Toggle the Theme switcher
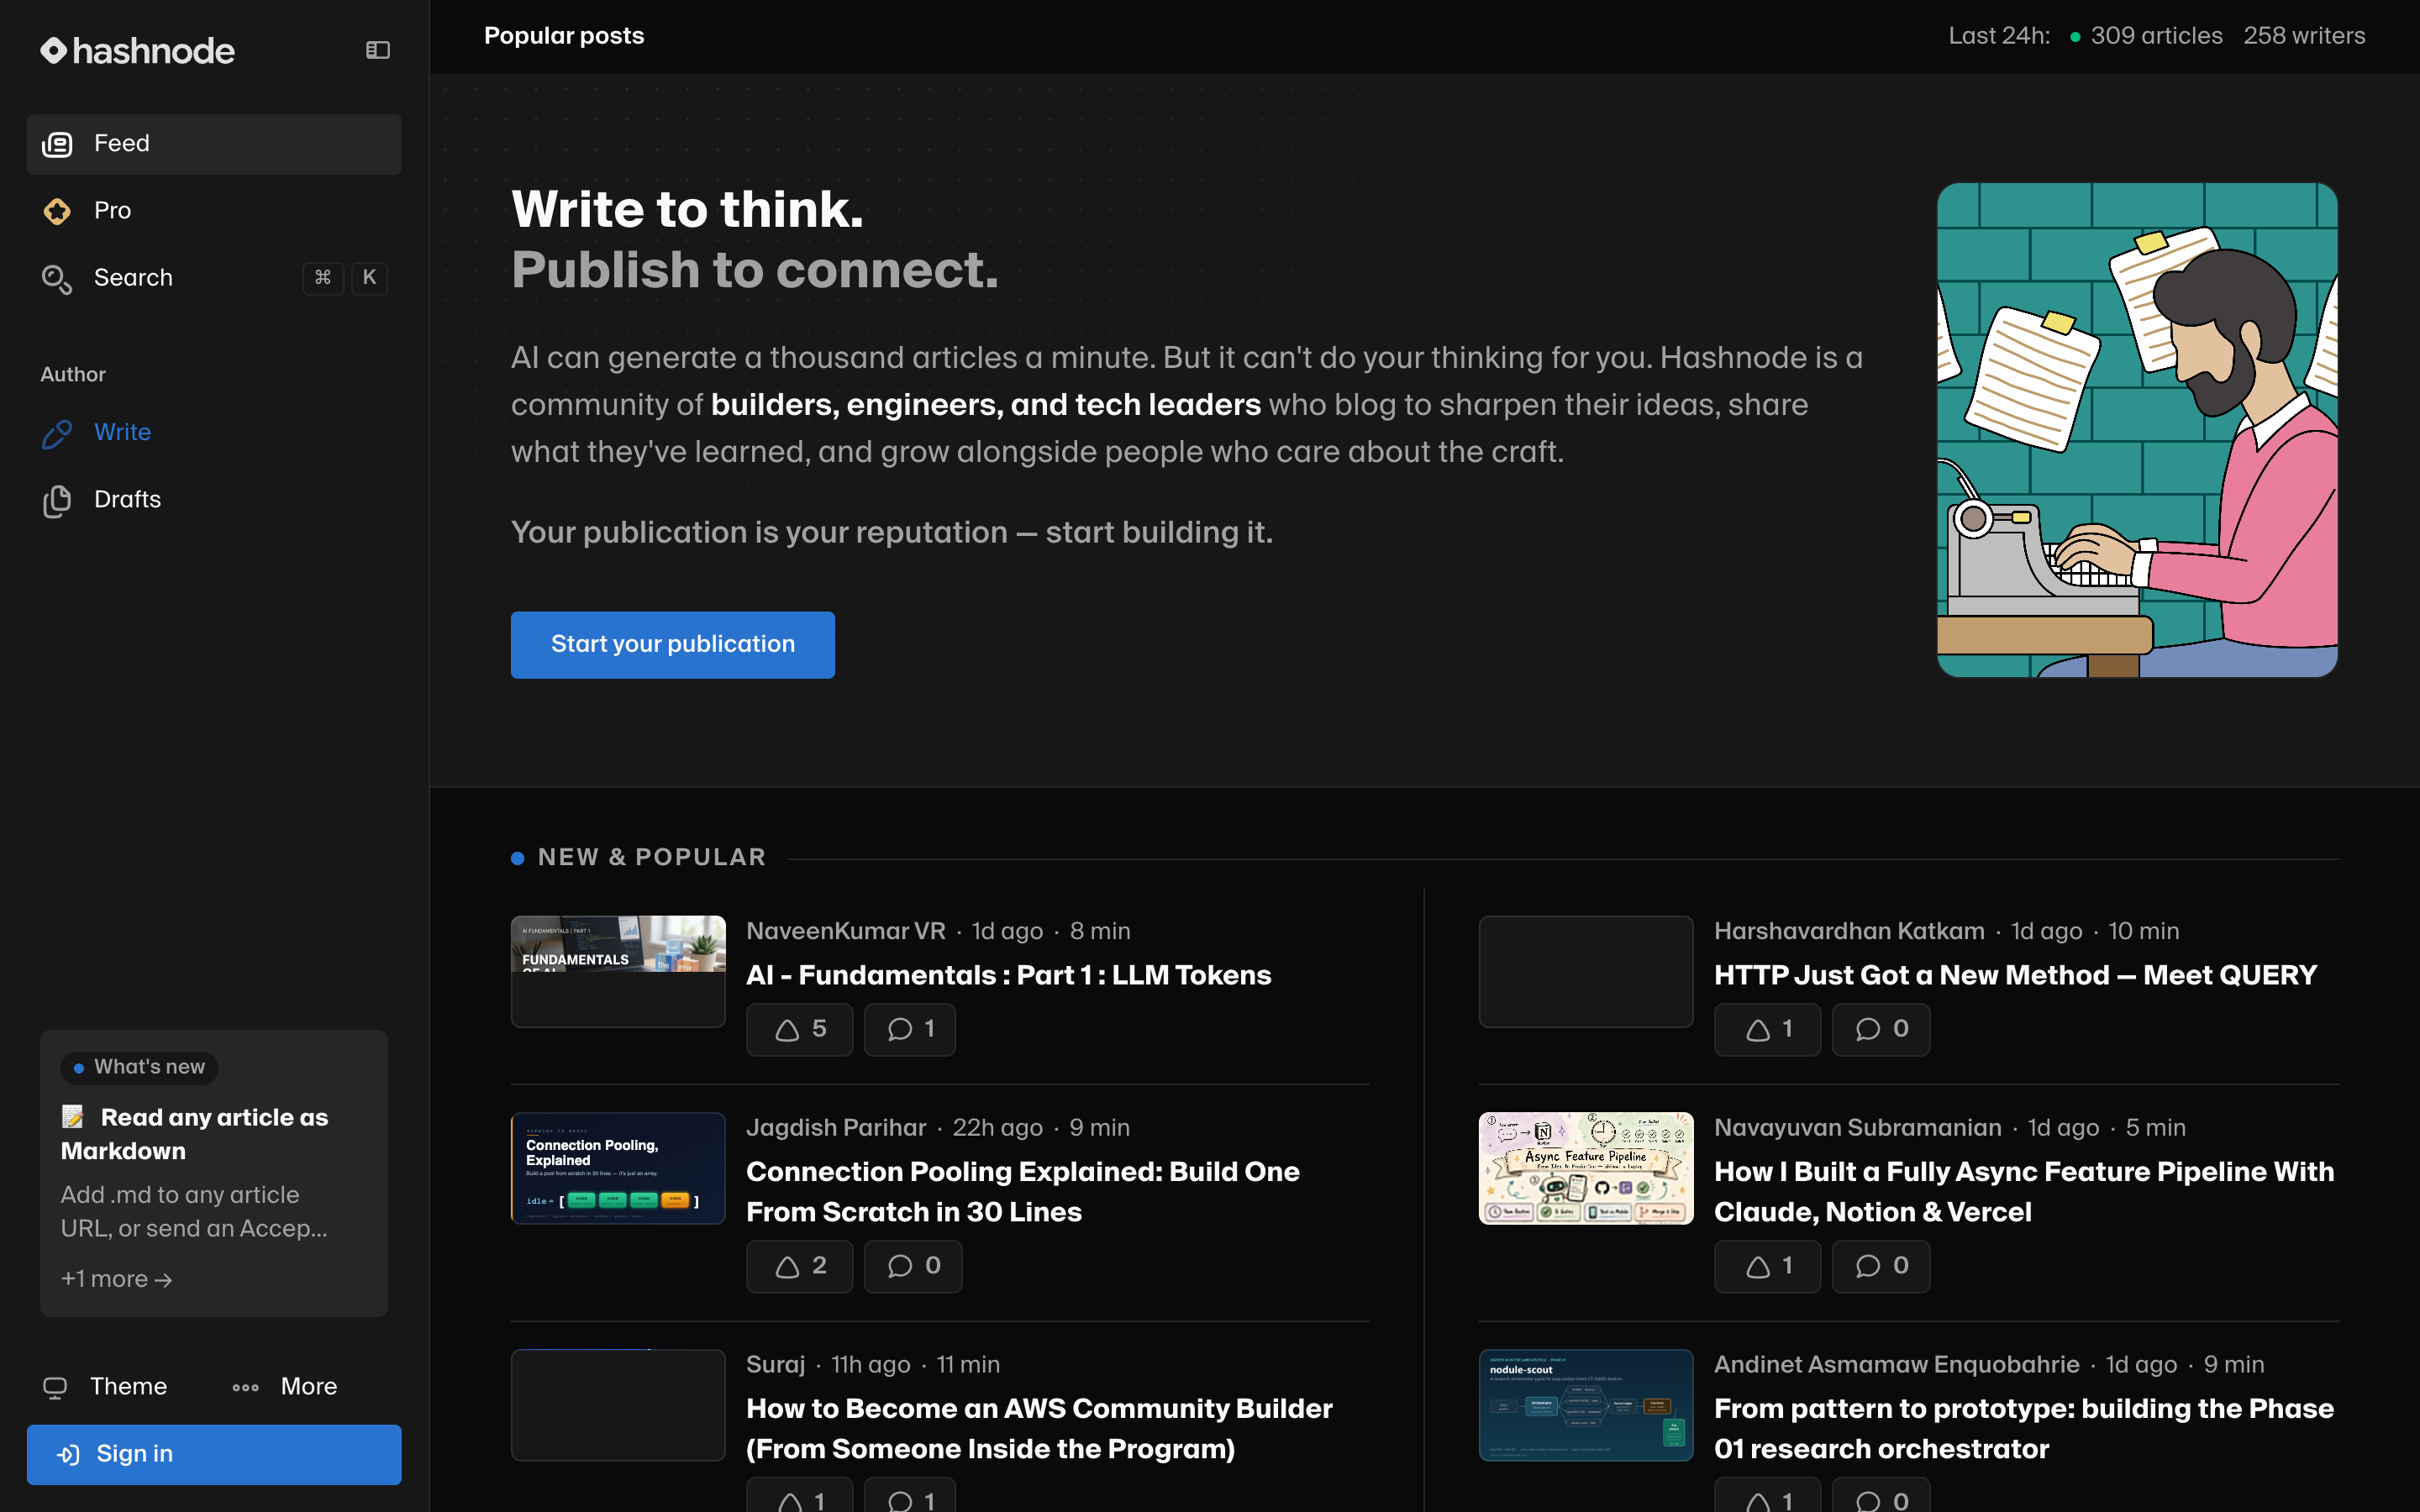Viewport: 2420px width, 1512px height. pyautogui.click(x=105, y=1386)
